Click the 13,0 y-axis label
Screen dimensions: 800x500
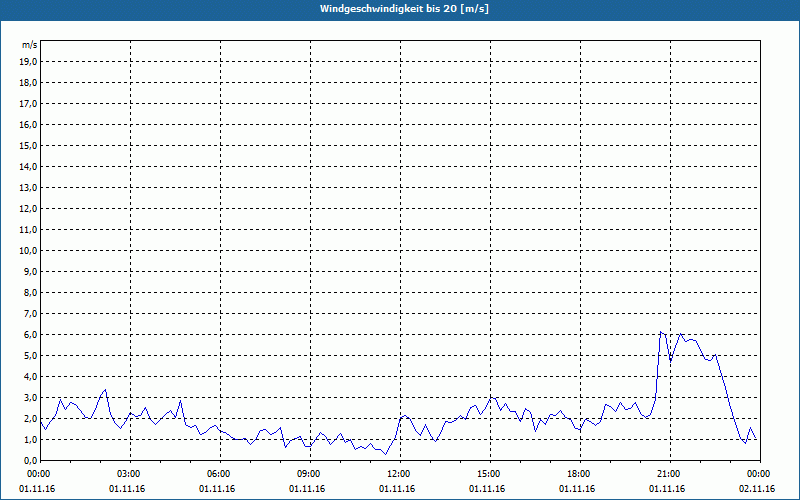(28, 188)
